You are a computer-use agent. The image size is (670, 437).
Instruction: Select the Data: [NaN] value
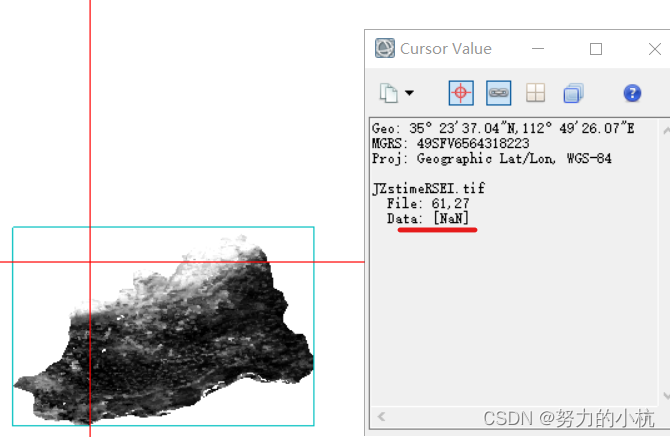click(428, 218)
